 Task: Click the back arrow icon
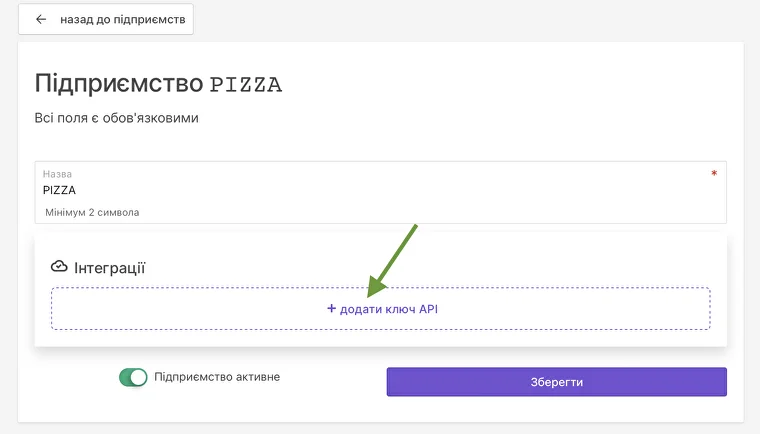[41, 19]
